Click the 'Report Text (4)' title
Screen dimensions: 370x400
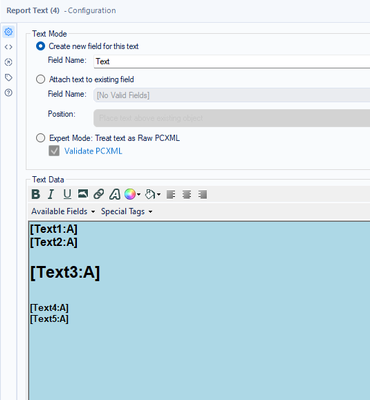[33, 10]
